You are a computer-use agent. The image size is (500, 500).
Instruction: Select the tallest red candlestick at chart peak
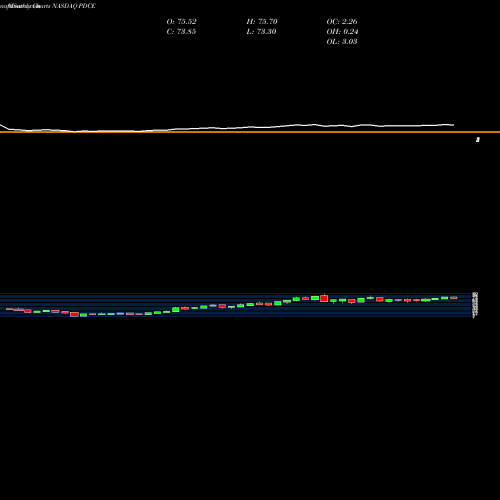tap(324, 298)
